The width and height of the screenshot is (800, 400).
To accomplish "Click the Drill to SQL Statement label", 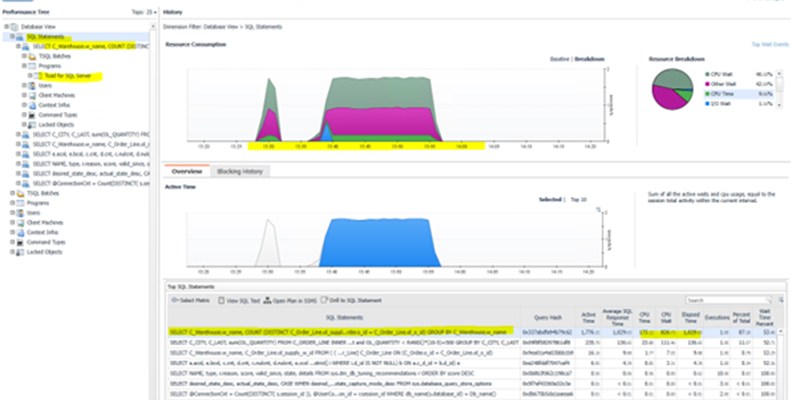I will (356, 301).
